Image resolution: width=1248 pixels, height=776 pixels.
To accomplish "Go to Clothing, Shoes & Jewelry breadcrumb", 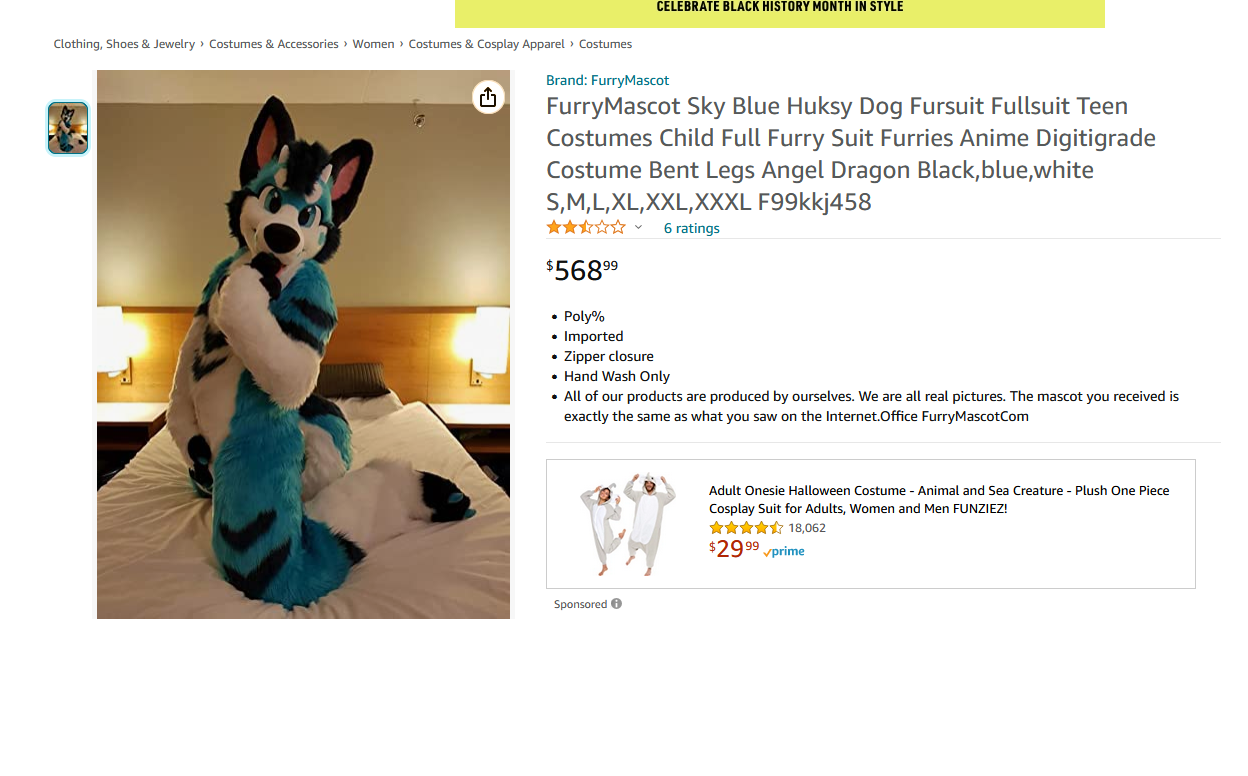I will [124, 44].
